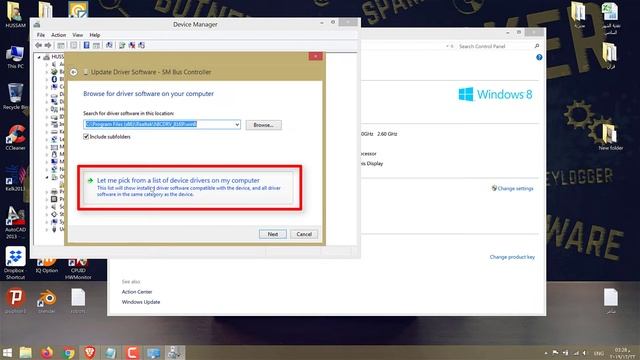Collapse the root computer node in device tree
640x360 pixels.
point(39,57)
